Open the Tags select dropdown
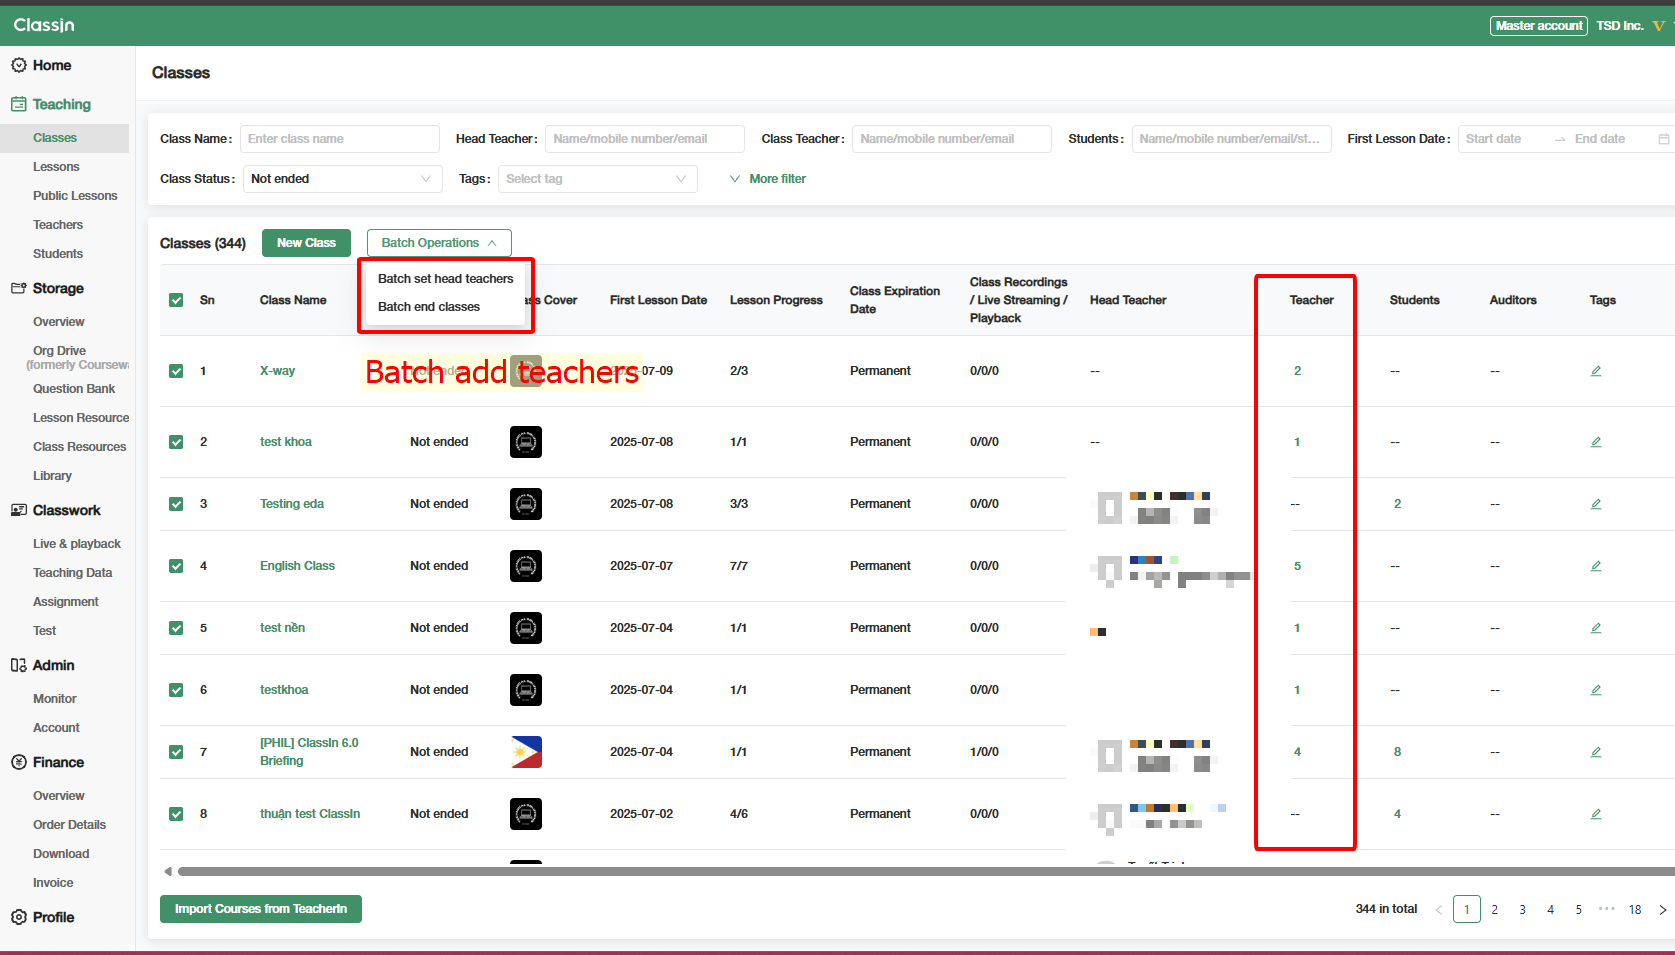The image size is (1675, 955). coord(597,179)
